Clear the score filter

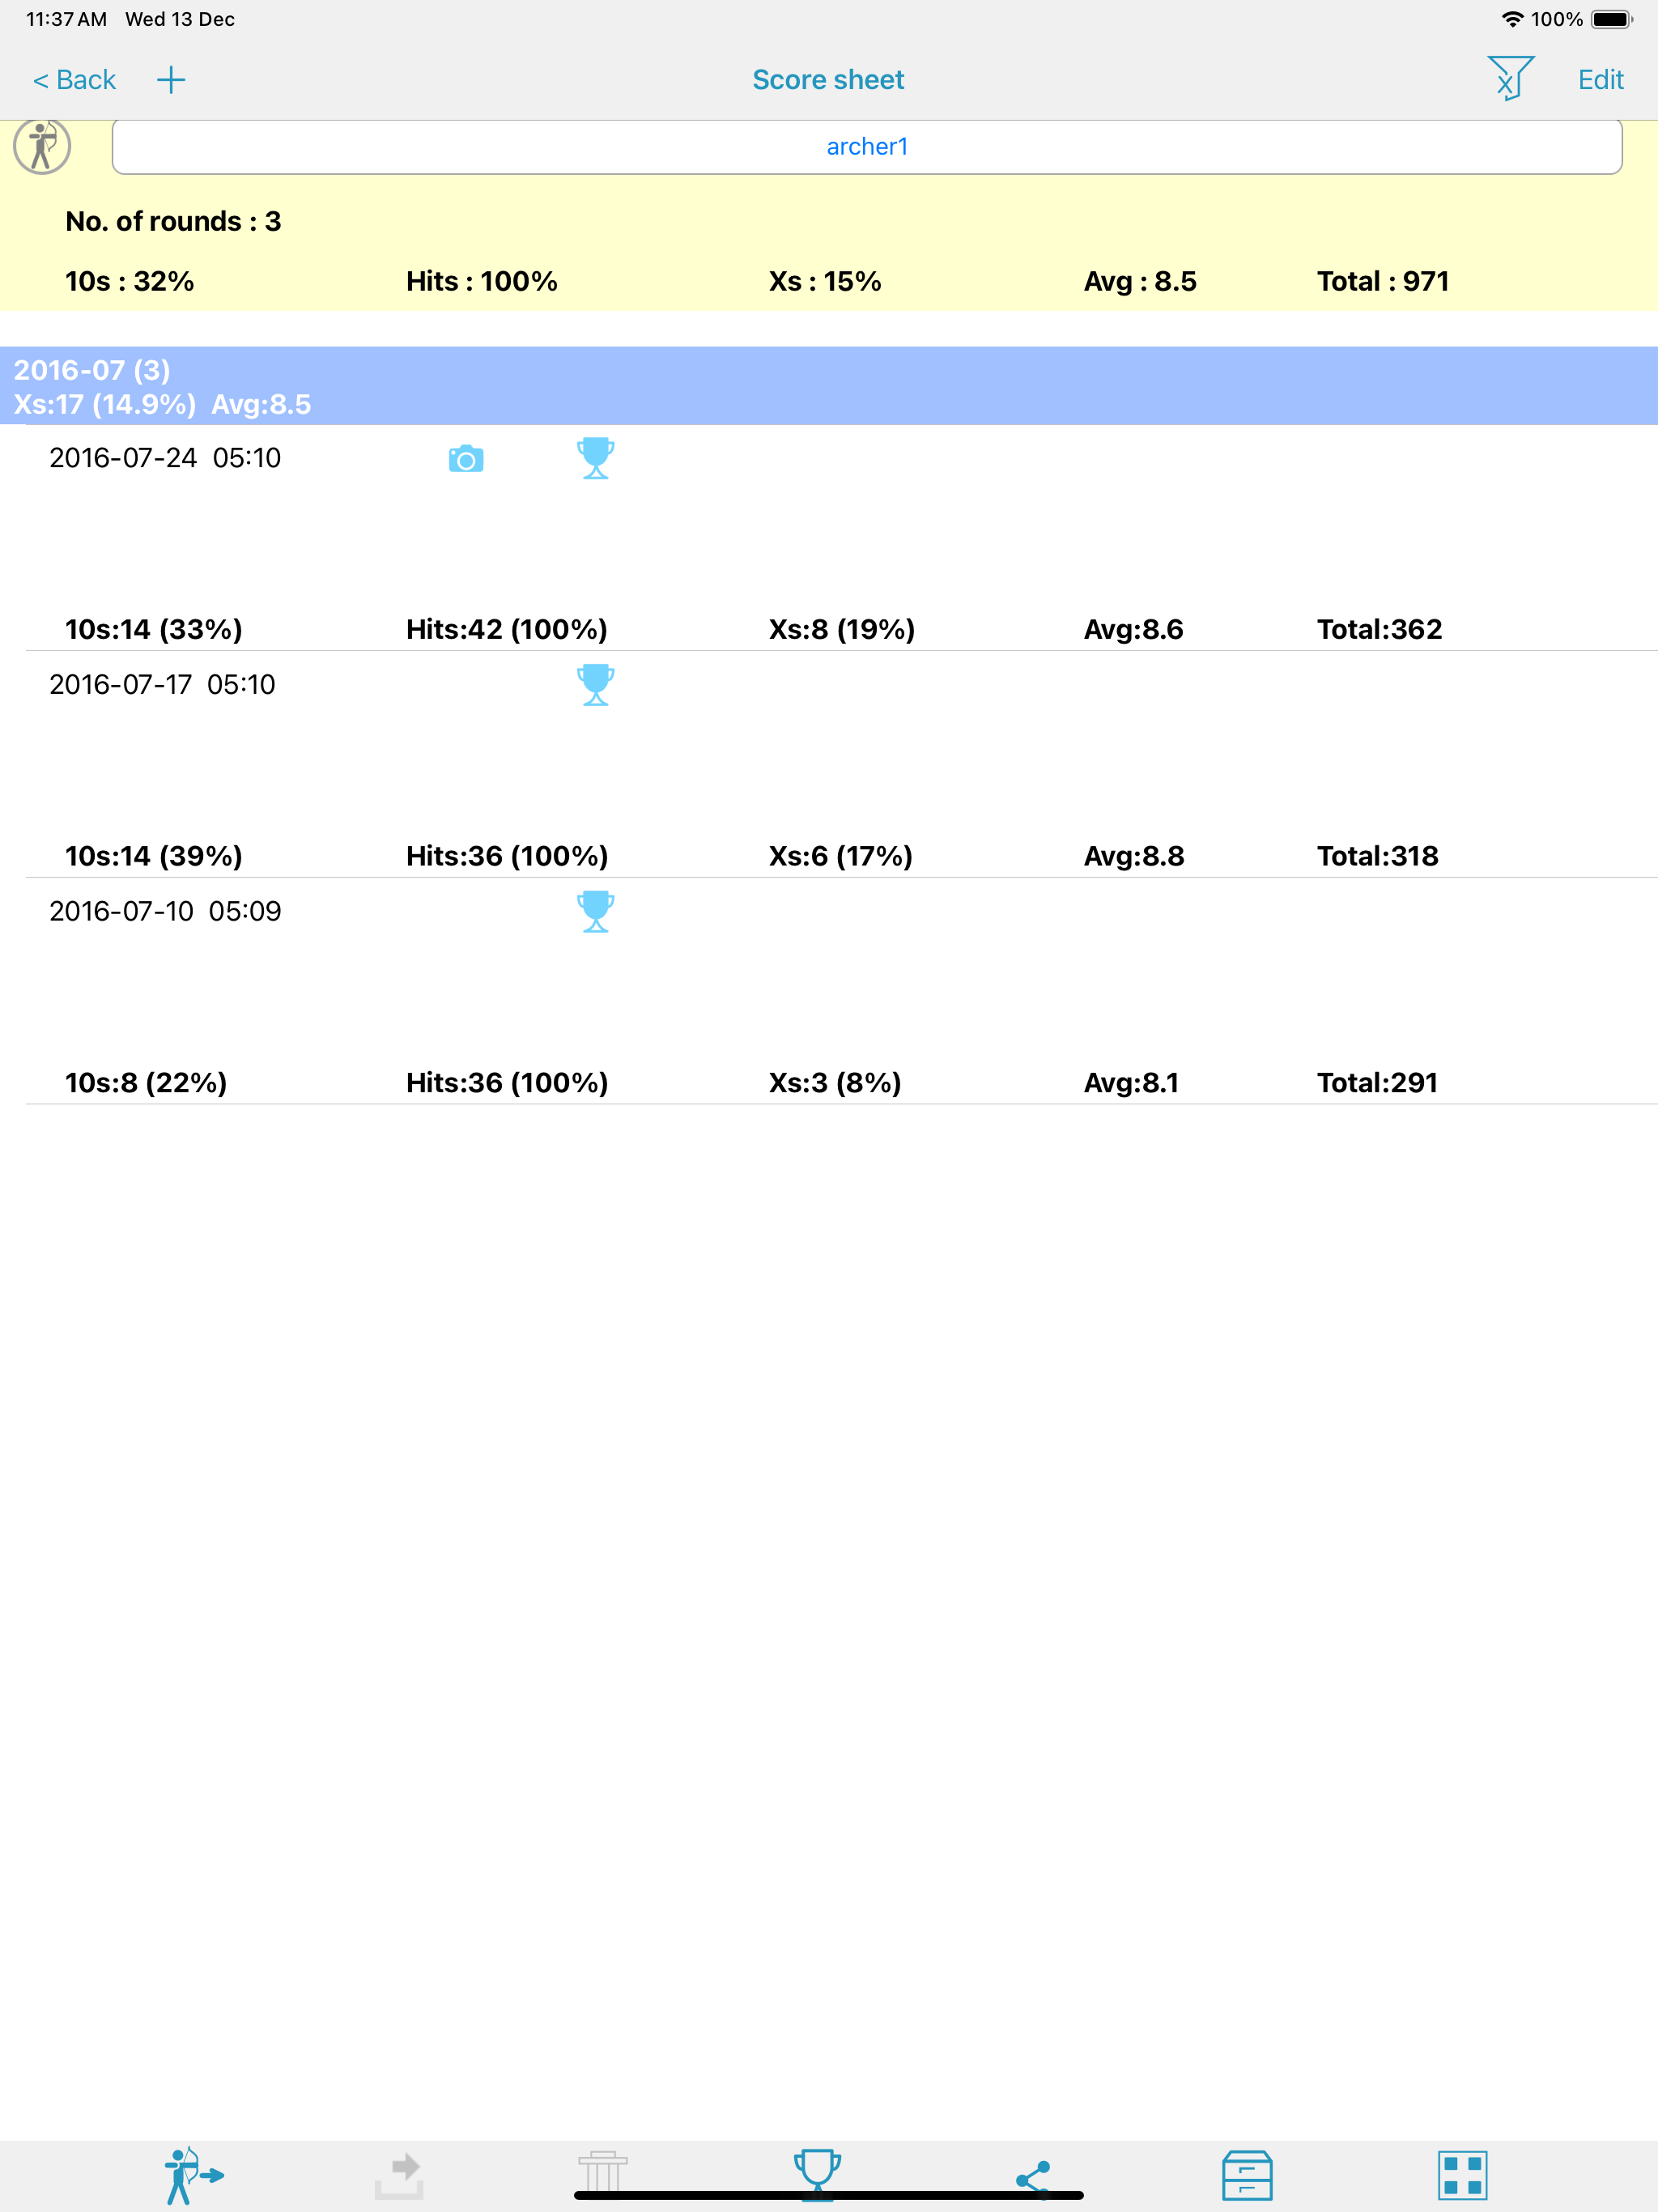pos(1510,78)
